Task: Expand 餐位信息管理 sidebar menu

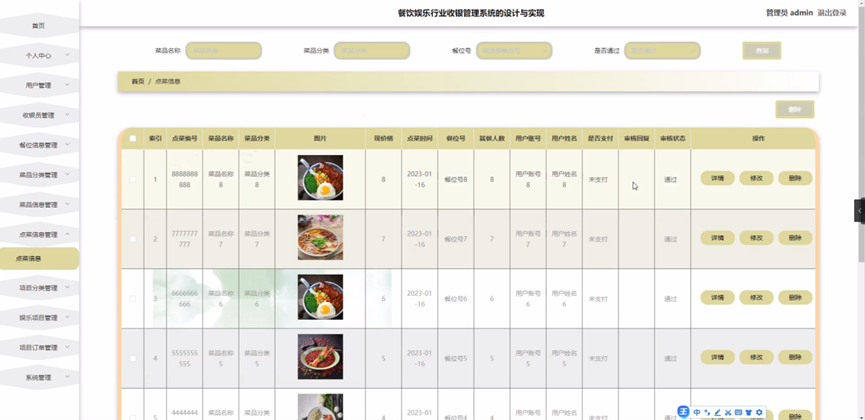Action: coord(39,145)
